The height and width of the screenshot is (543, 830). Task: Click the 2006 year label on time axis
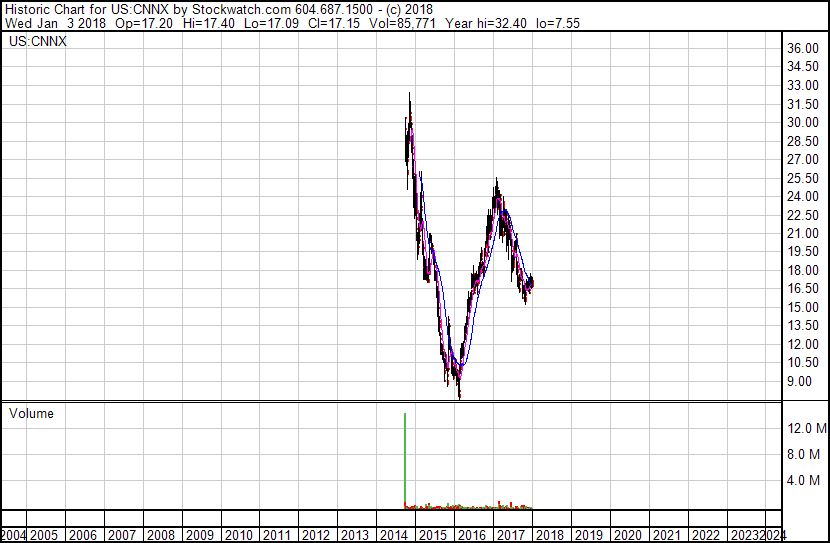(84, 535)
